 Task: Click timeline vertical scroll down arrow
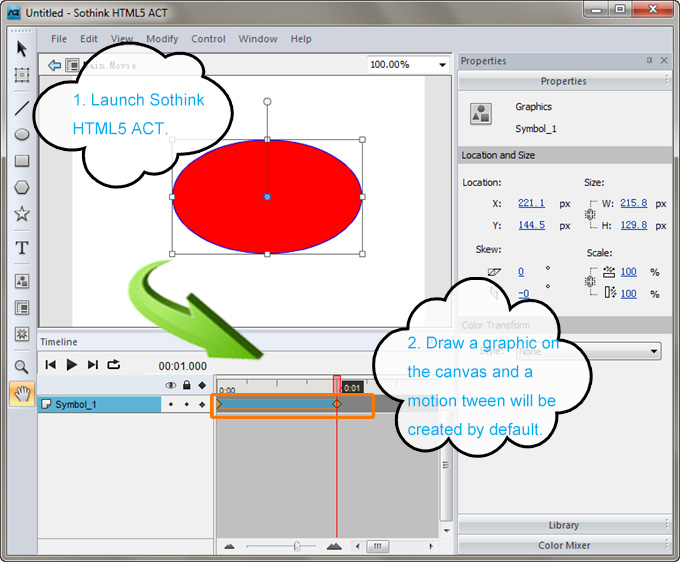point(446,530)
